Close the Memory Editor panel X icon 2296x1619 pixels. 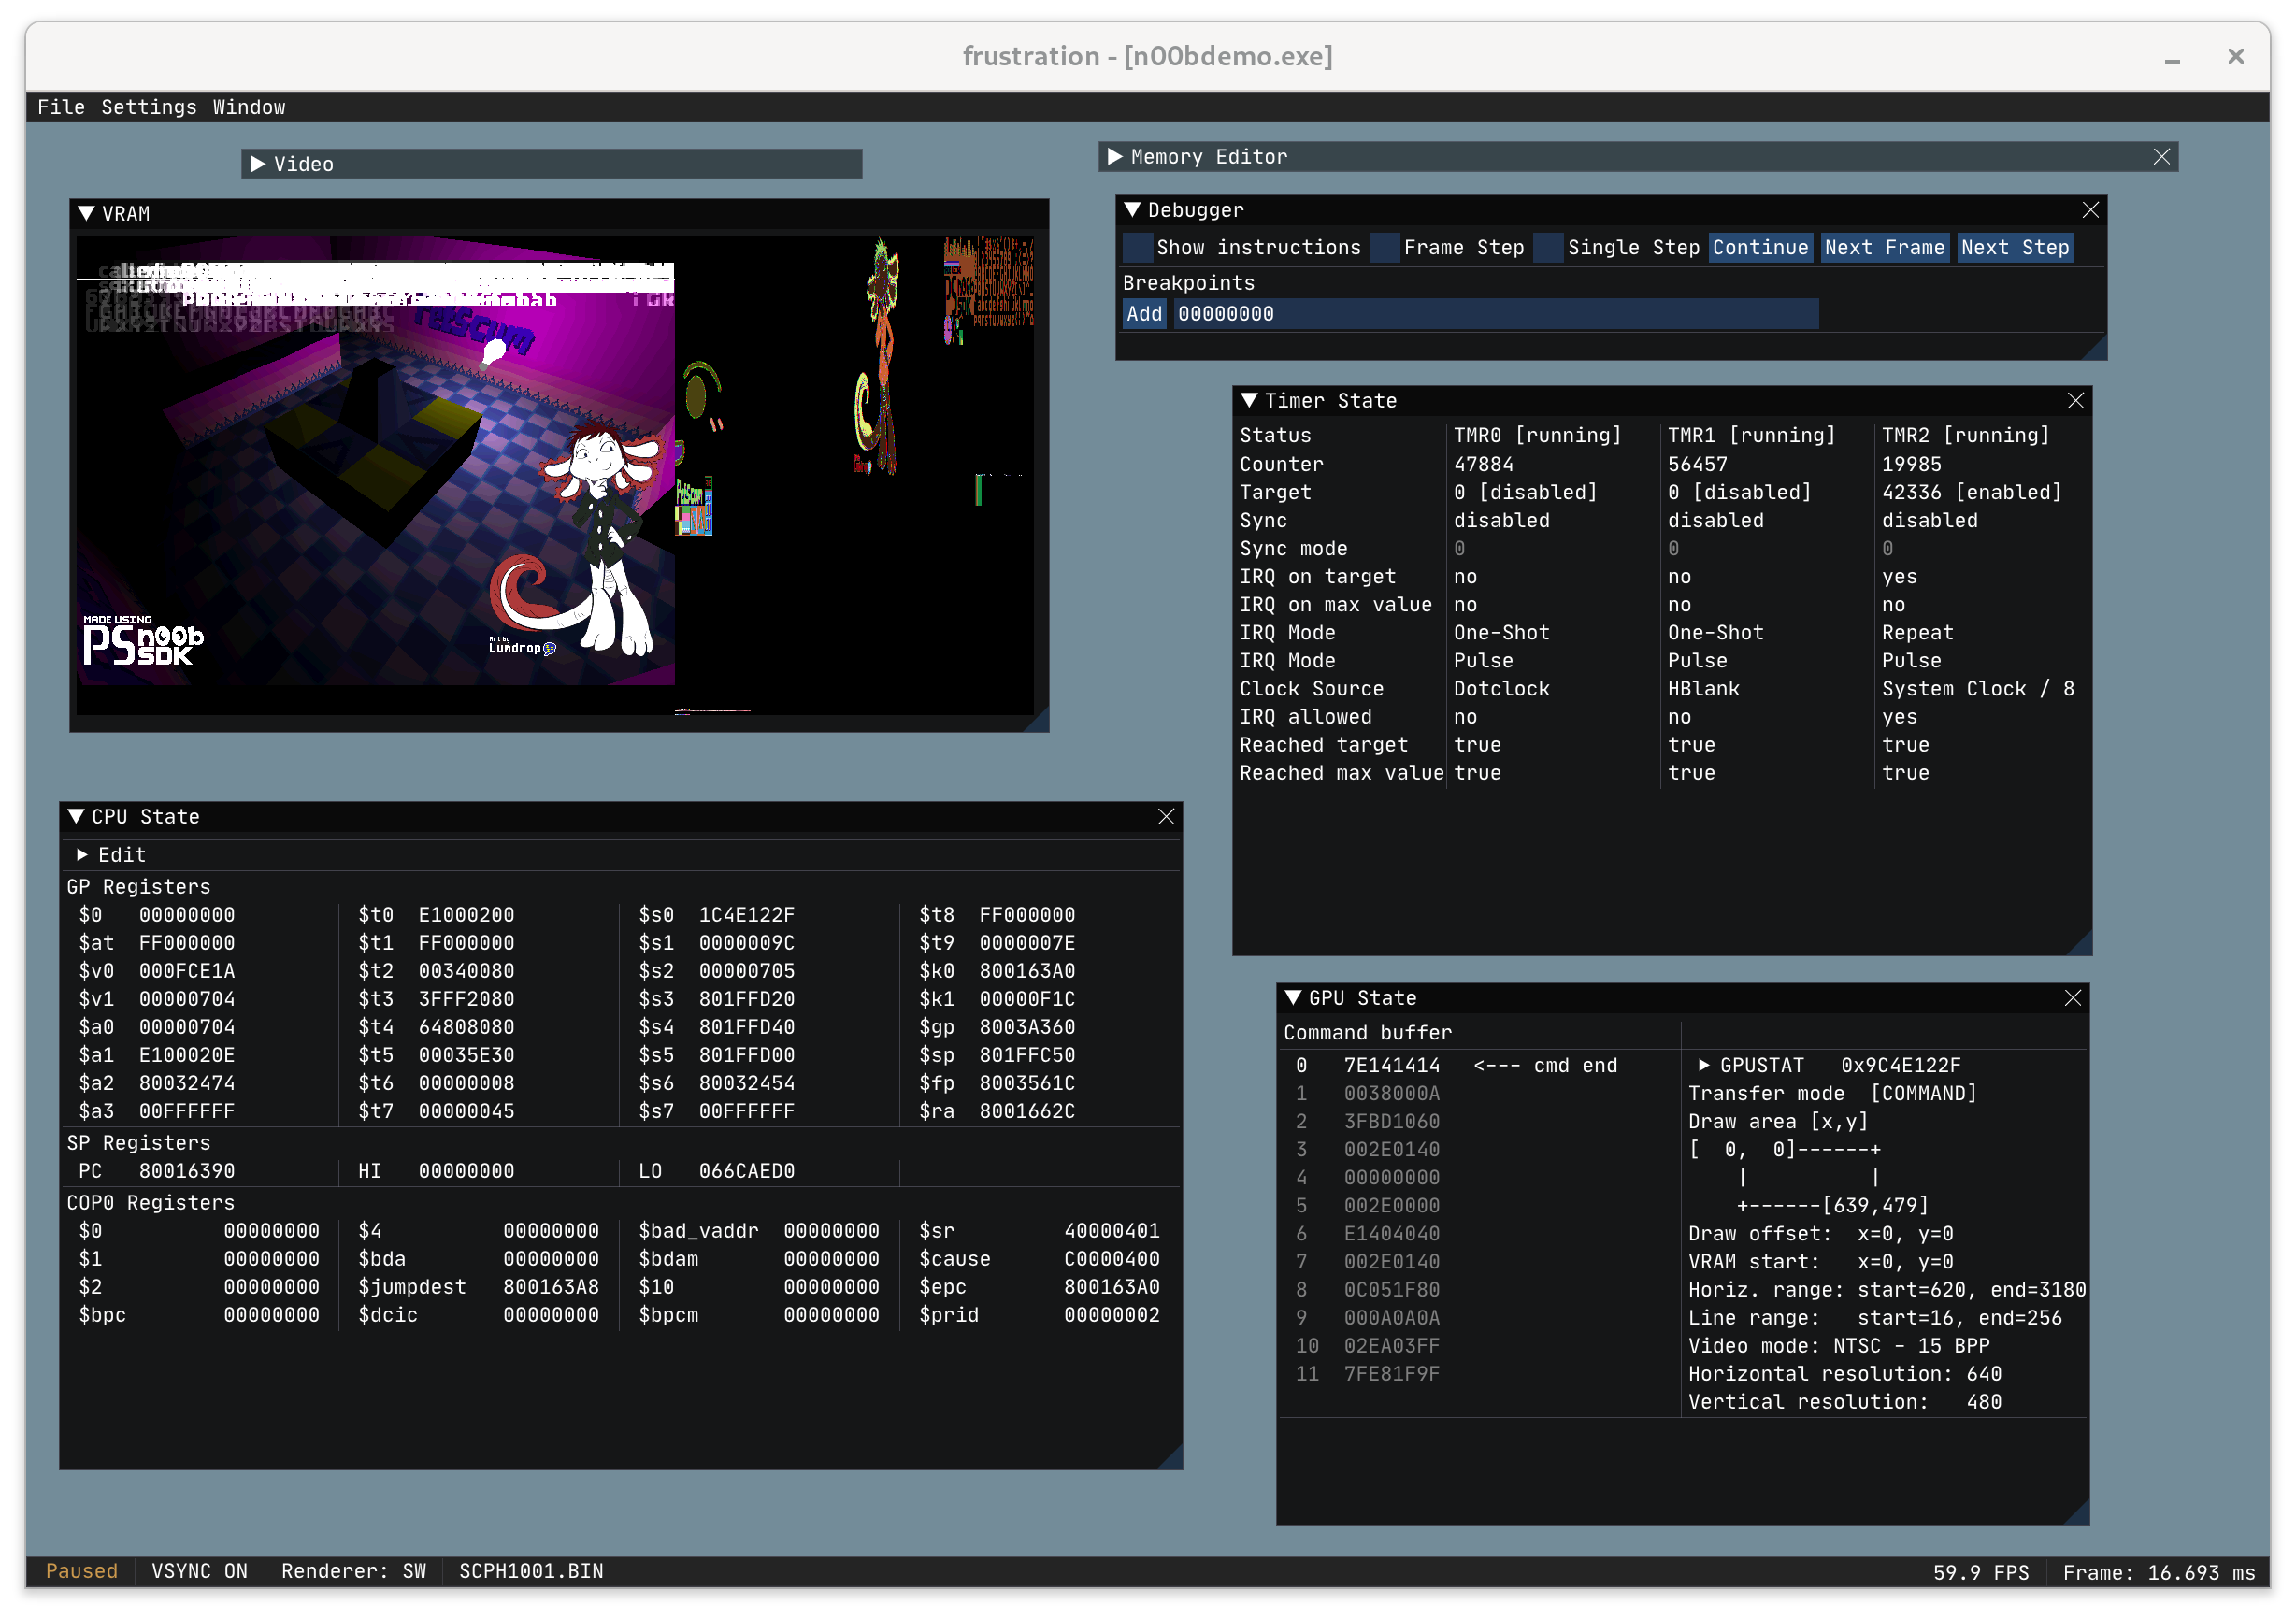click(2161, 157)
